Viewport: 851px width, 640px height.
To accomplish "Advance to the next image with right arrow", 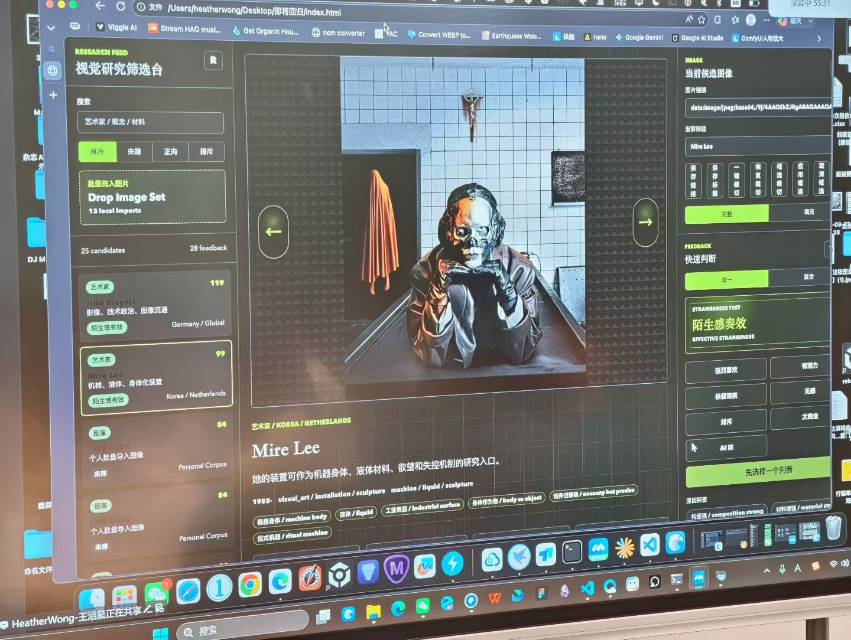I will (645, 222).
